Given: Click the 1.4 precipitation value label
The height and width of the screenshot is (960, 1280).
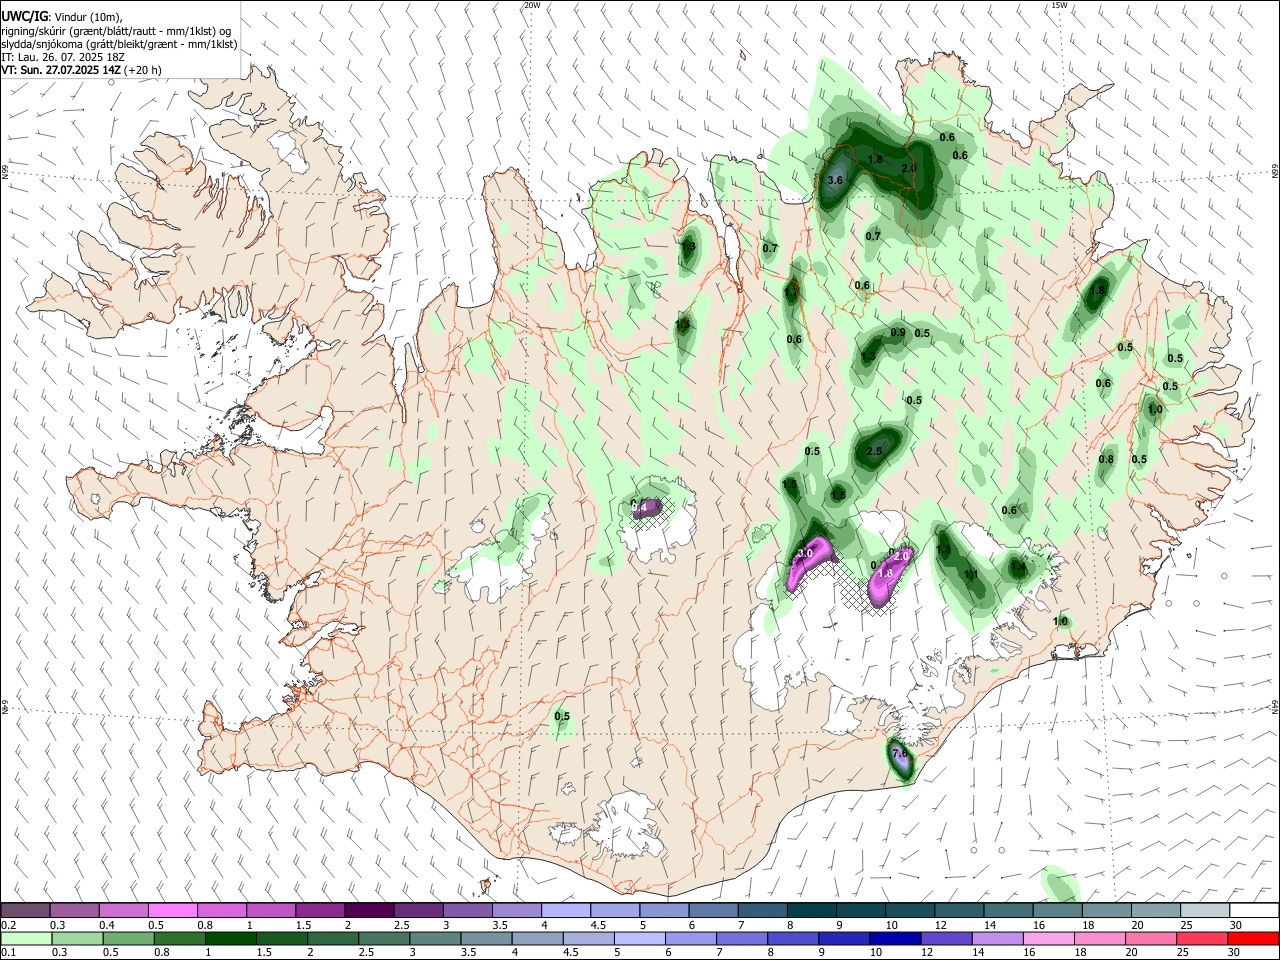Looking at the screenshot, I should (1018, 567).
